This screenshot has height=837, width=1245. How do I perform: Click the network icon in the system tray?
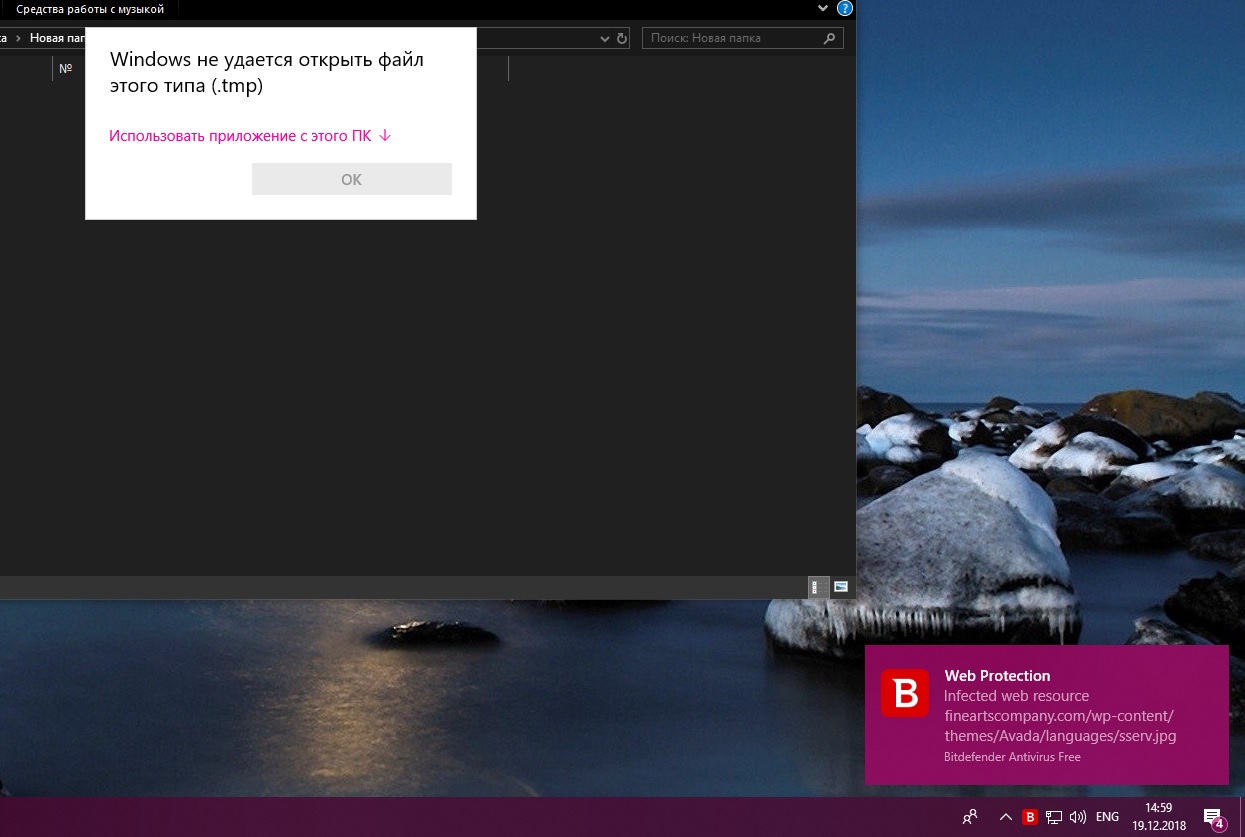(x=1054, y=817)
